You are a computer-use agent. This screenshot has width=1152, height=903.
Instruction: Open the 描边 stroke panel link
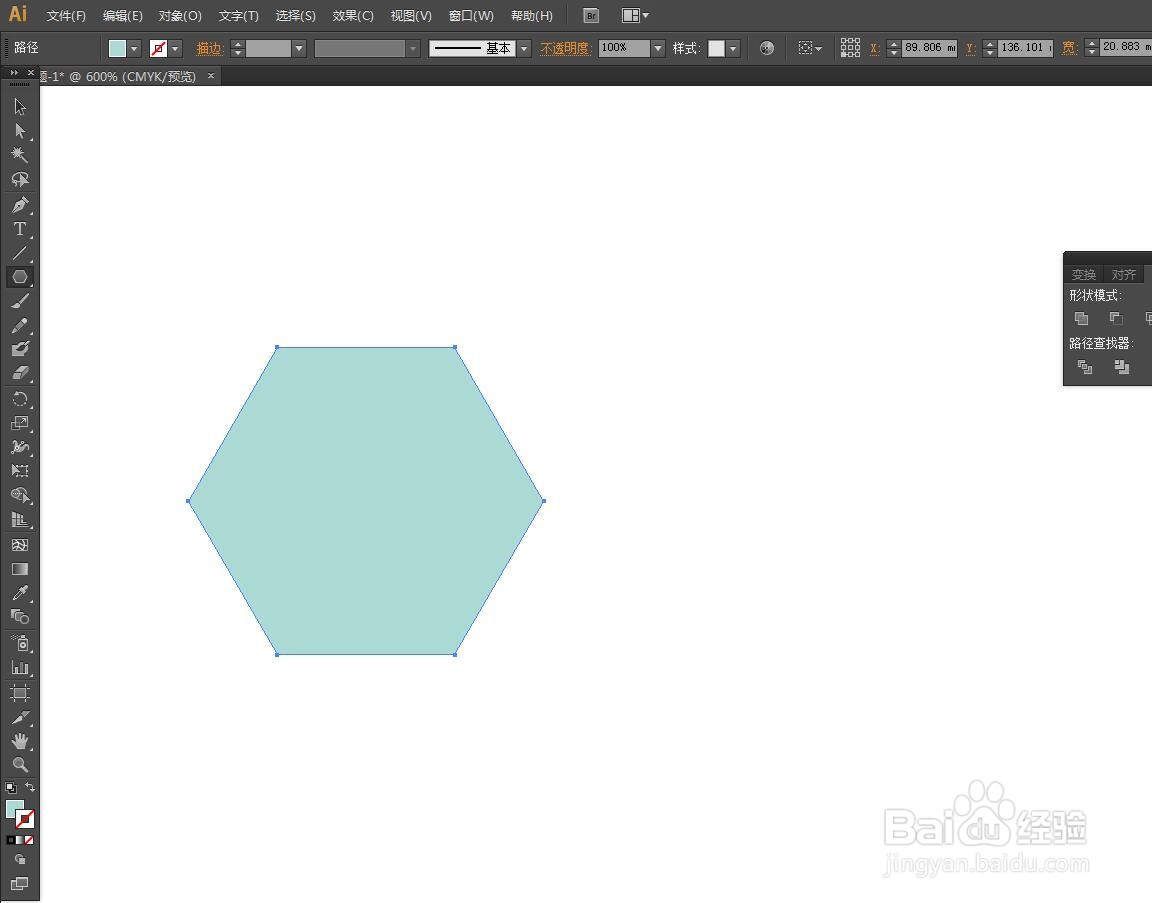point(209,48)
